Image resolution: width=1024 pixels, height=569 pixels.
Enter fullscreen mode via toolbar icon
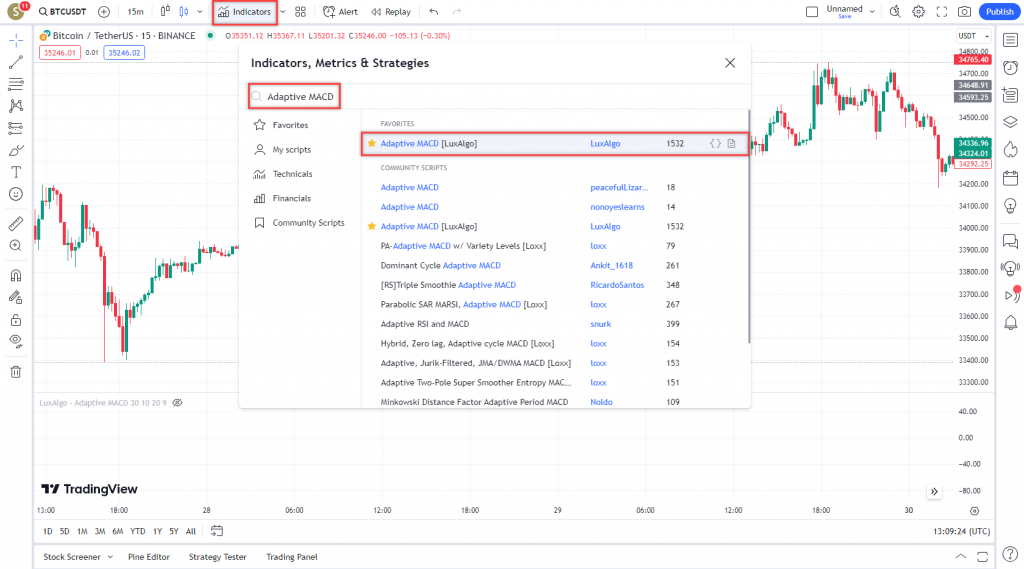tap(941, 12)
